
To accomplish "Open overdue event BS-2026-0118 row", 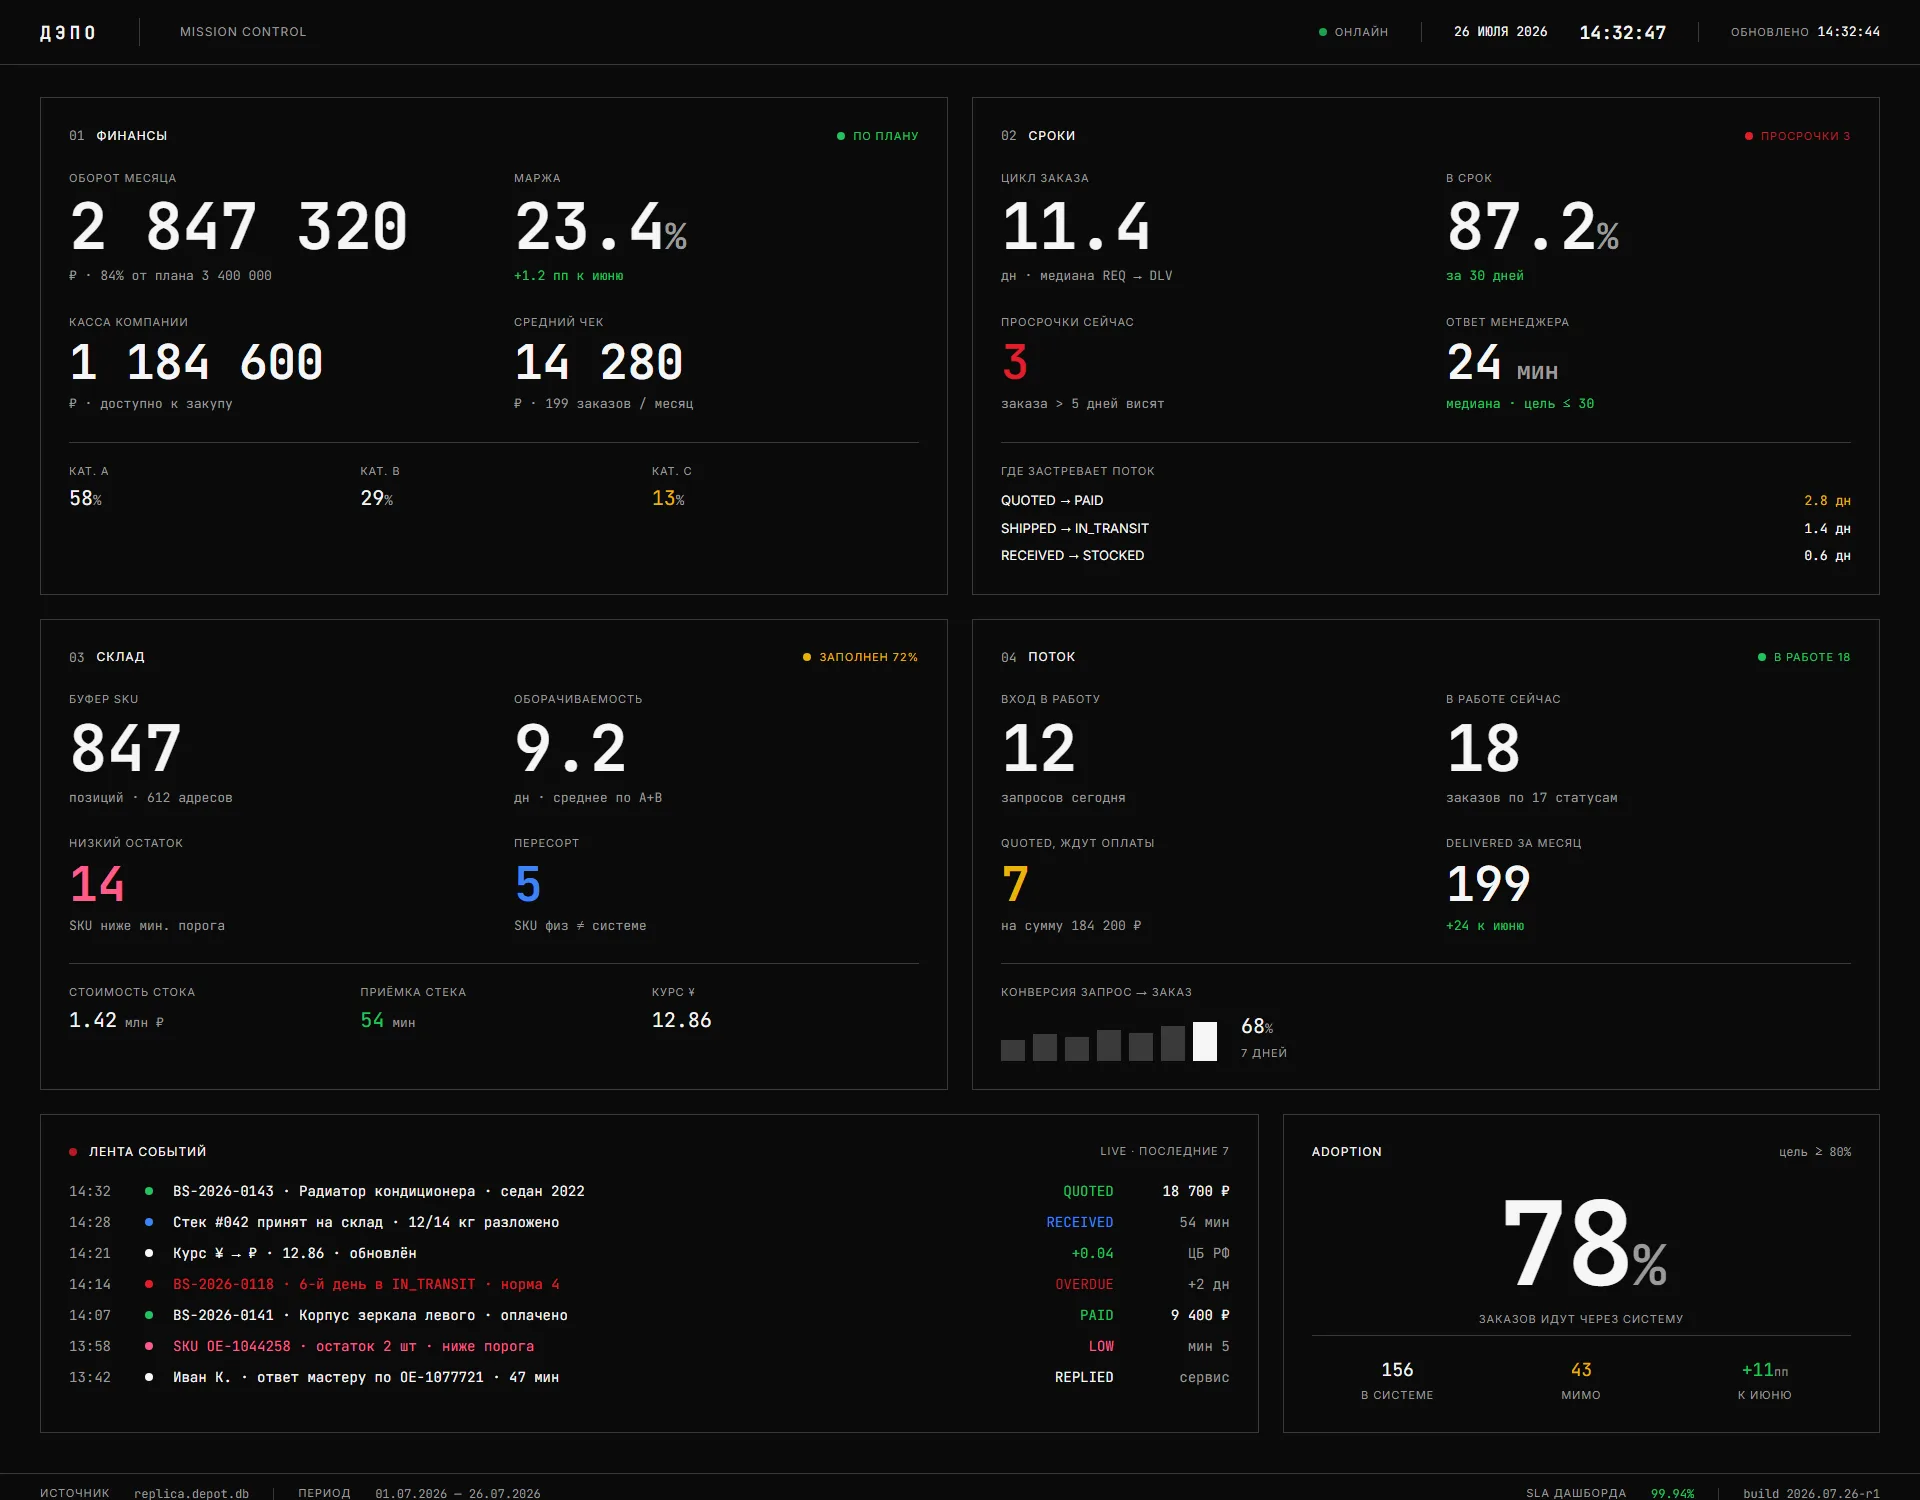I will pyautogui.click(x=649, y=1284).
